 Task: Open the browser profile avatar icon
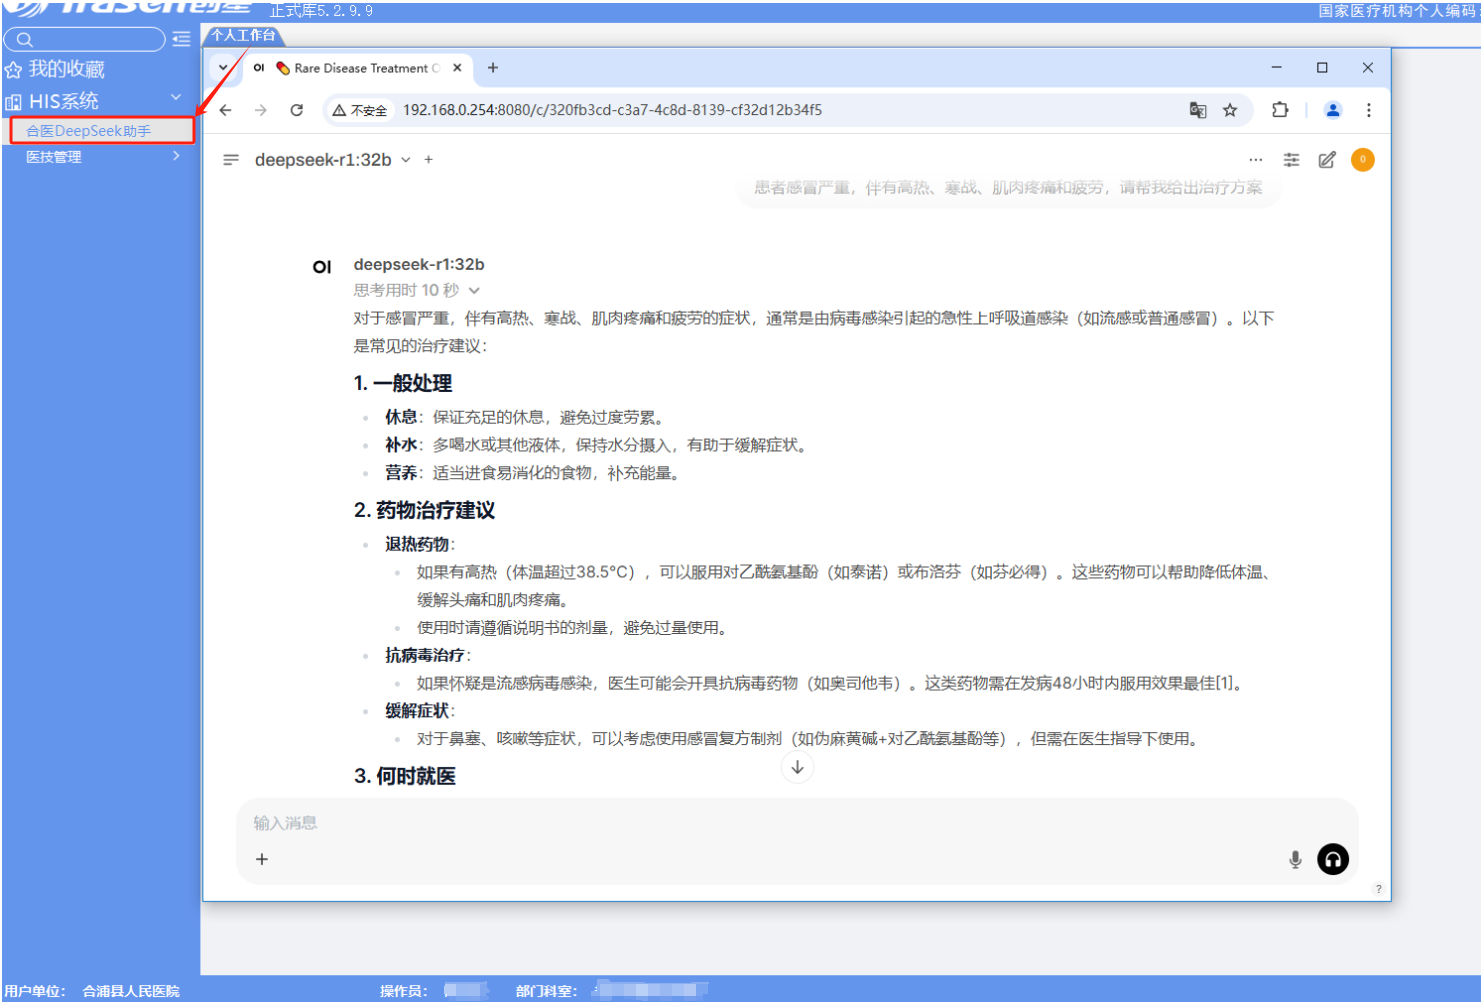tap(1332, 110)
